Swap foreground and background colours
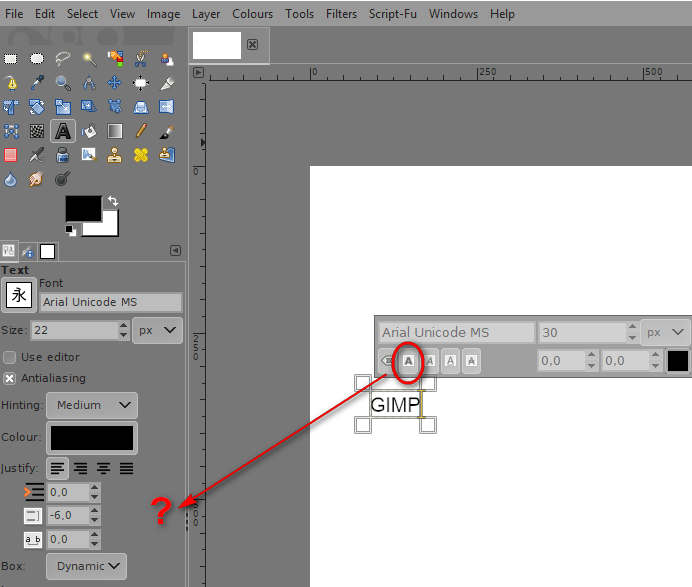The width and height of the screenshot is (692, 587). tap(112, 201)
